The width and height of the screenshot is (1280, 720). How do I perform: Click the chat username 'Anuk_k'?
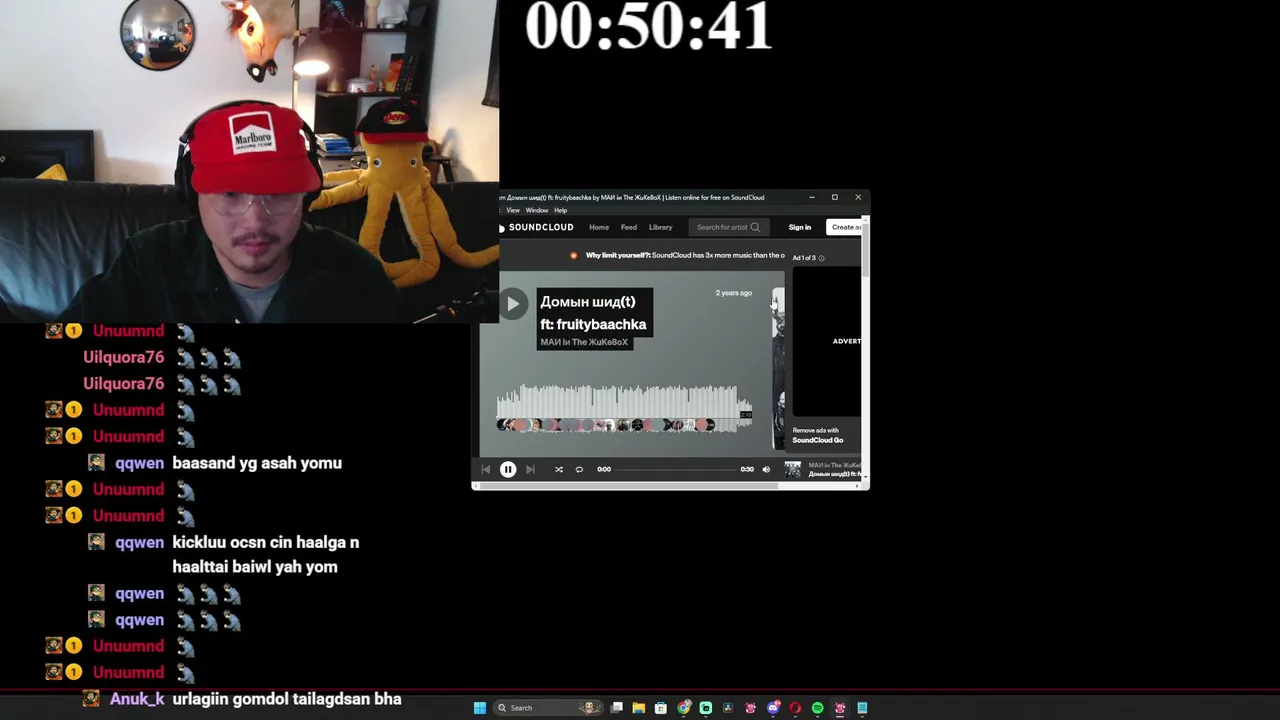tap(137, 699)
